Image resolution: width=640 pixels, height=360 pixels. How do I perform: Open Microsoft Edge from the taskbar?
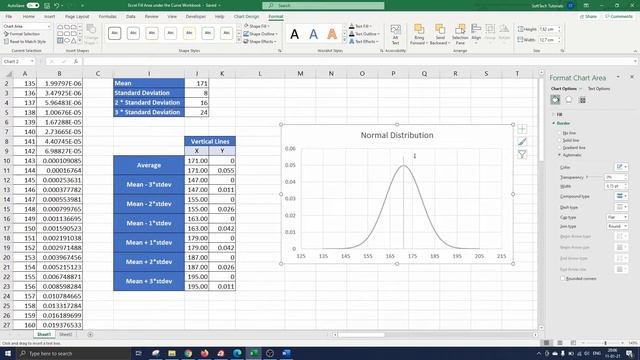[x=237, y=353]
